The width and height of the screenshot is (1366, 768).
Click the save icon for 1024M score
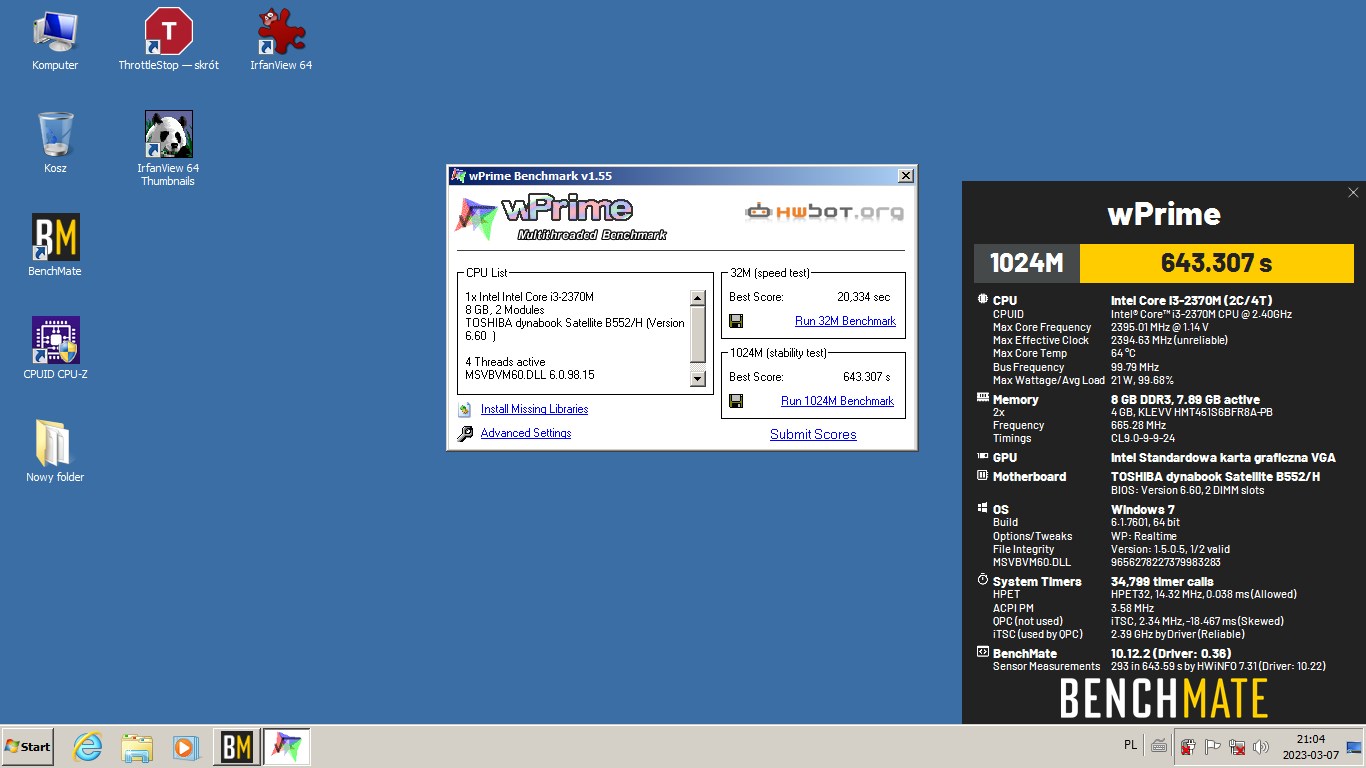[736, 401]
